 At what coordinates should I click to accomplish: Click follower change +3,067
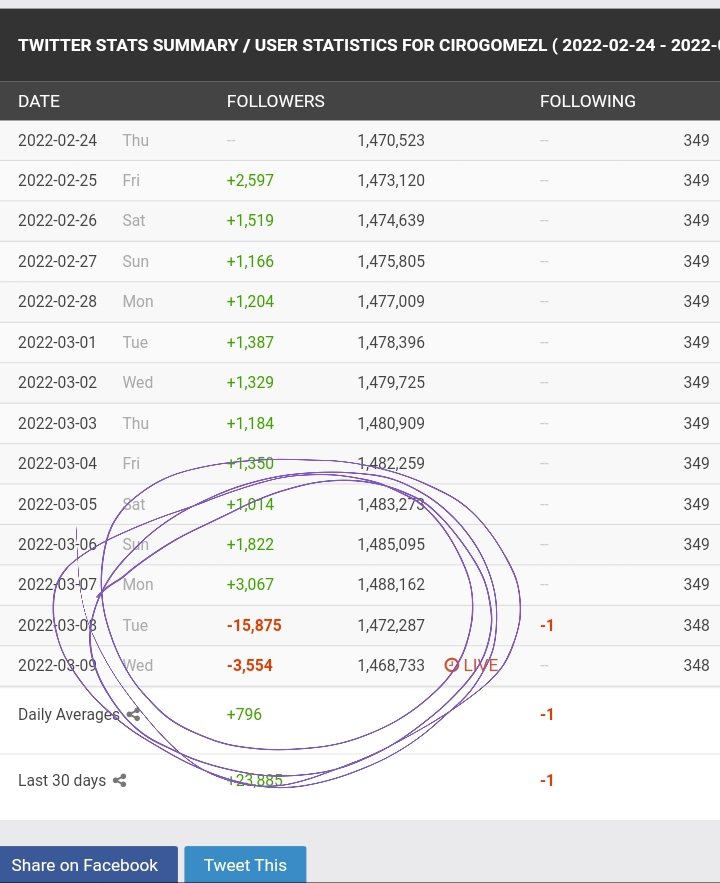pos(250,585)
